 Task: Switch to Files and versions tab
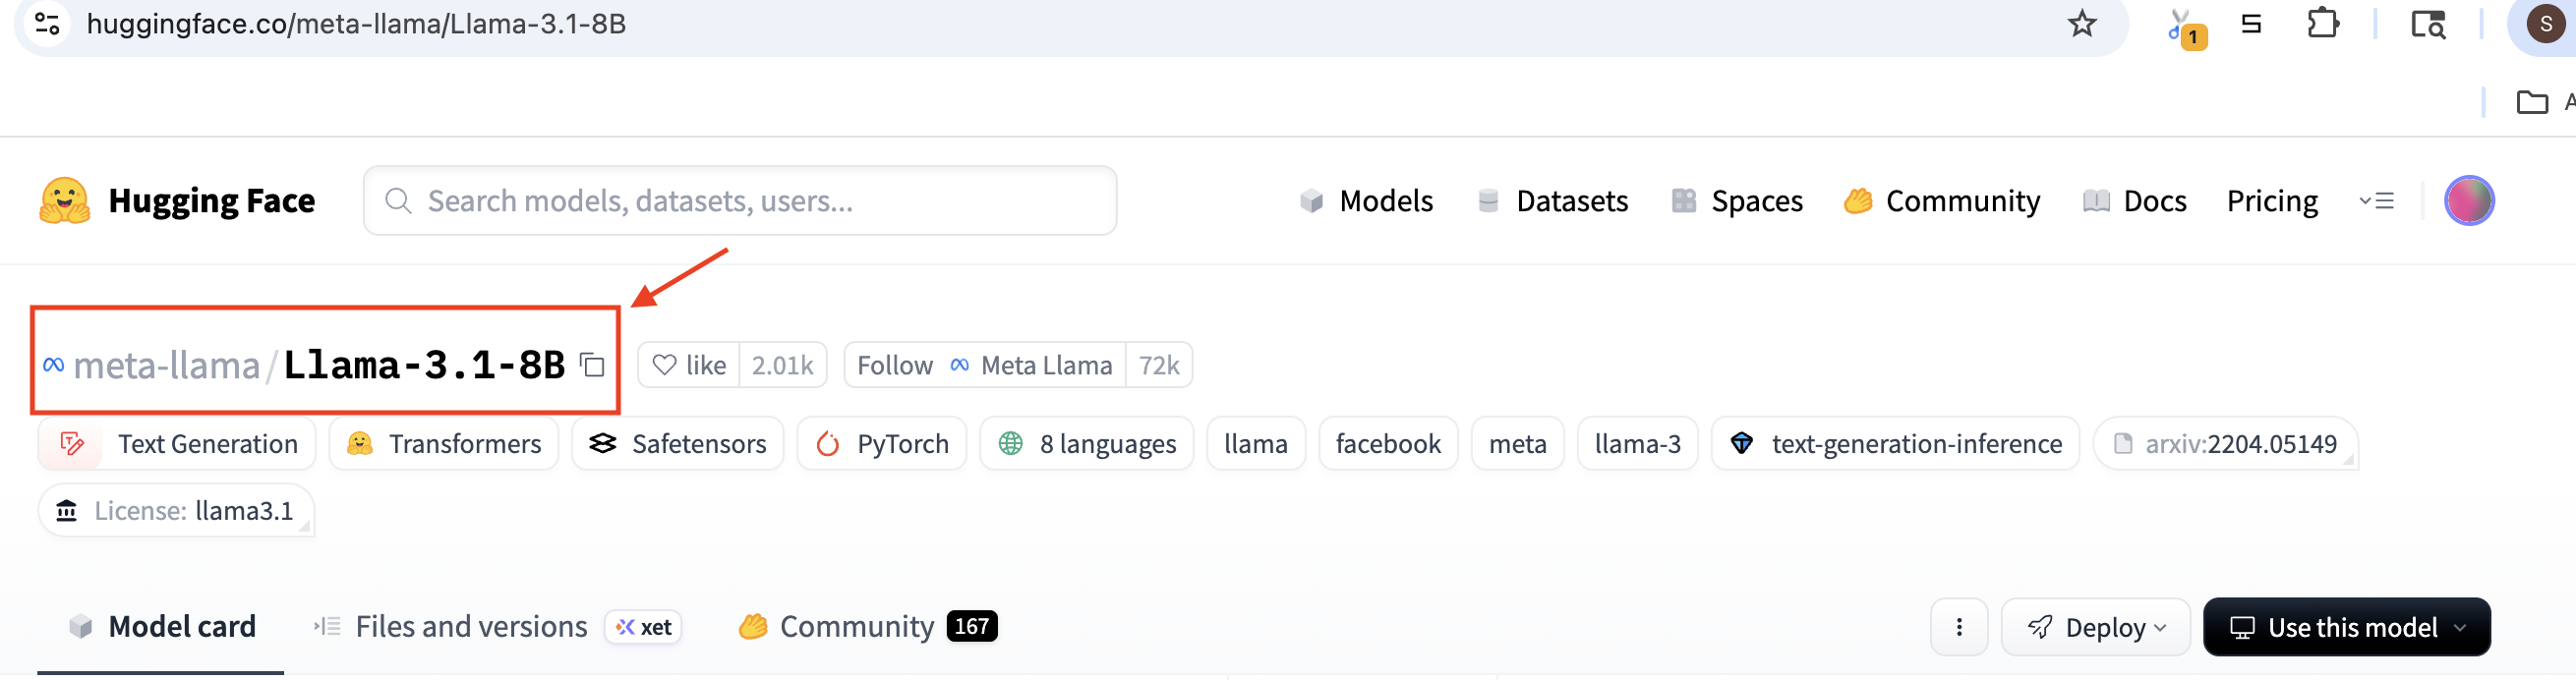(450, 627)
